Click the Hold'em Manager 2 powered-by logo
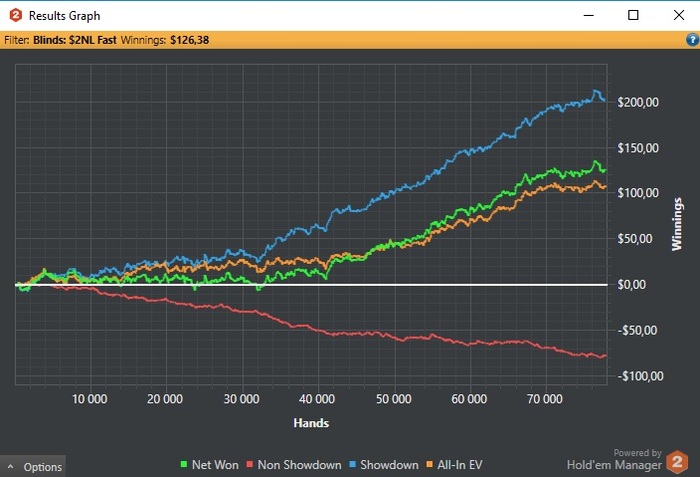Screen dimensions: 700x477 677,462
